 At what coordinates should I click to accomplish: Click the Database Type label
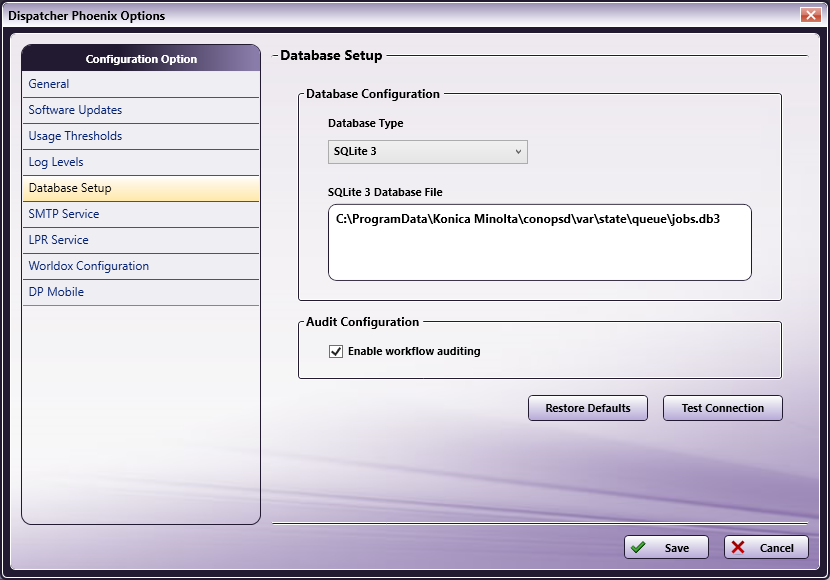click(366, 123)
